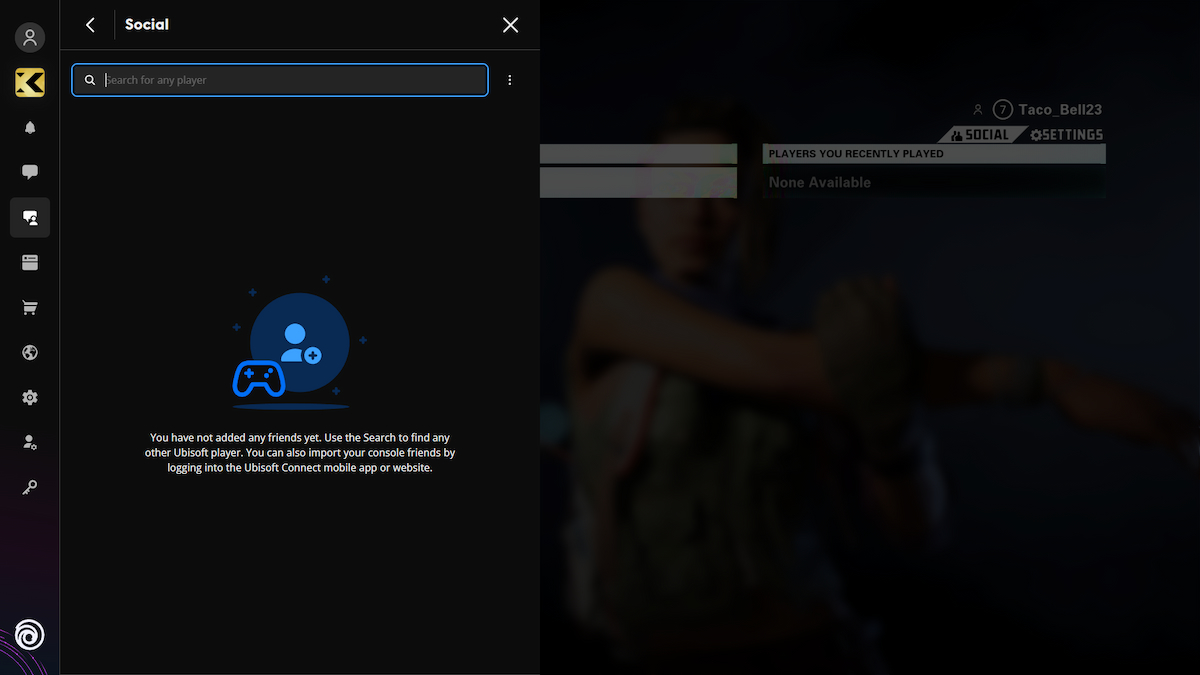Open notifications bell in the sidebar
1200x675 pixels.
click(30, 128)
